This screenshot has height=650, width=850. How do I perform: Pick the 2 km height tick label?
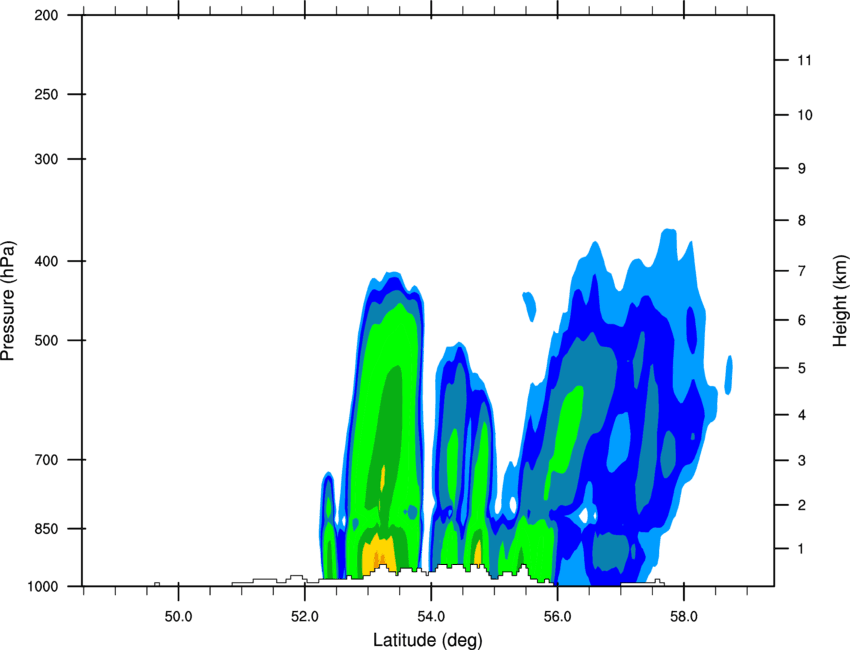click(x=802, y=505)
